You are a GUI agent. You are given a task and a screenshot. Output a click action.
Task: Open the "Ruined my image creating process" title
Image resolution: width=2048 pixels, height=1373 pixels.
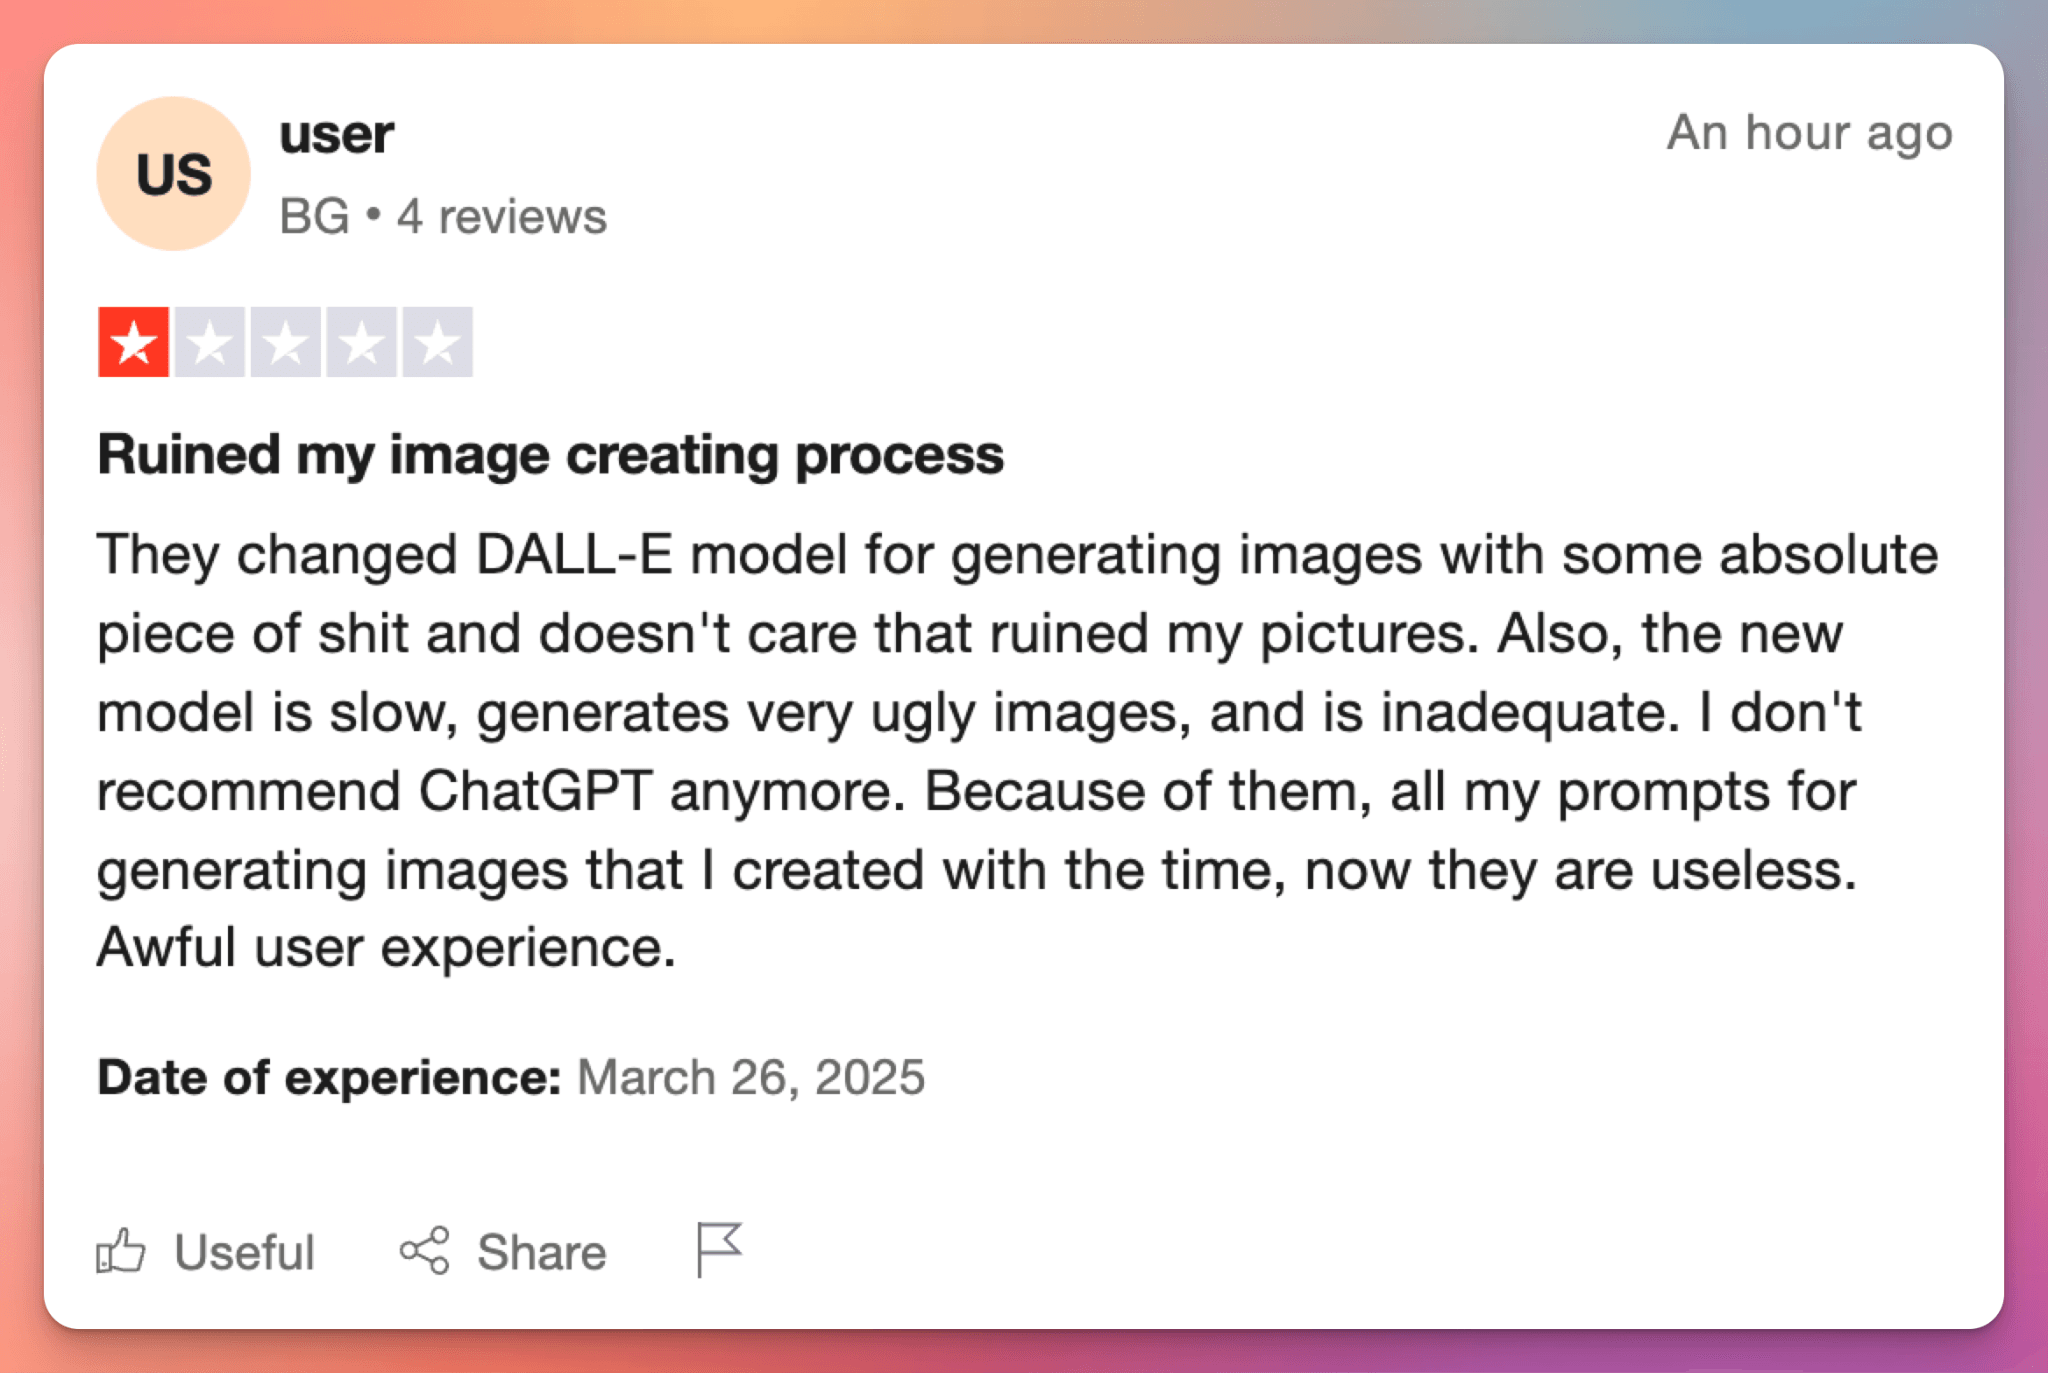click(x=550, y=455)
